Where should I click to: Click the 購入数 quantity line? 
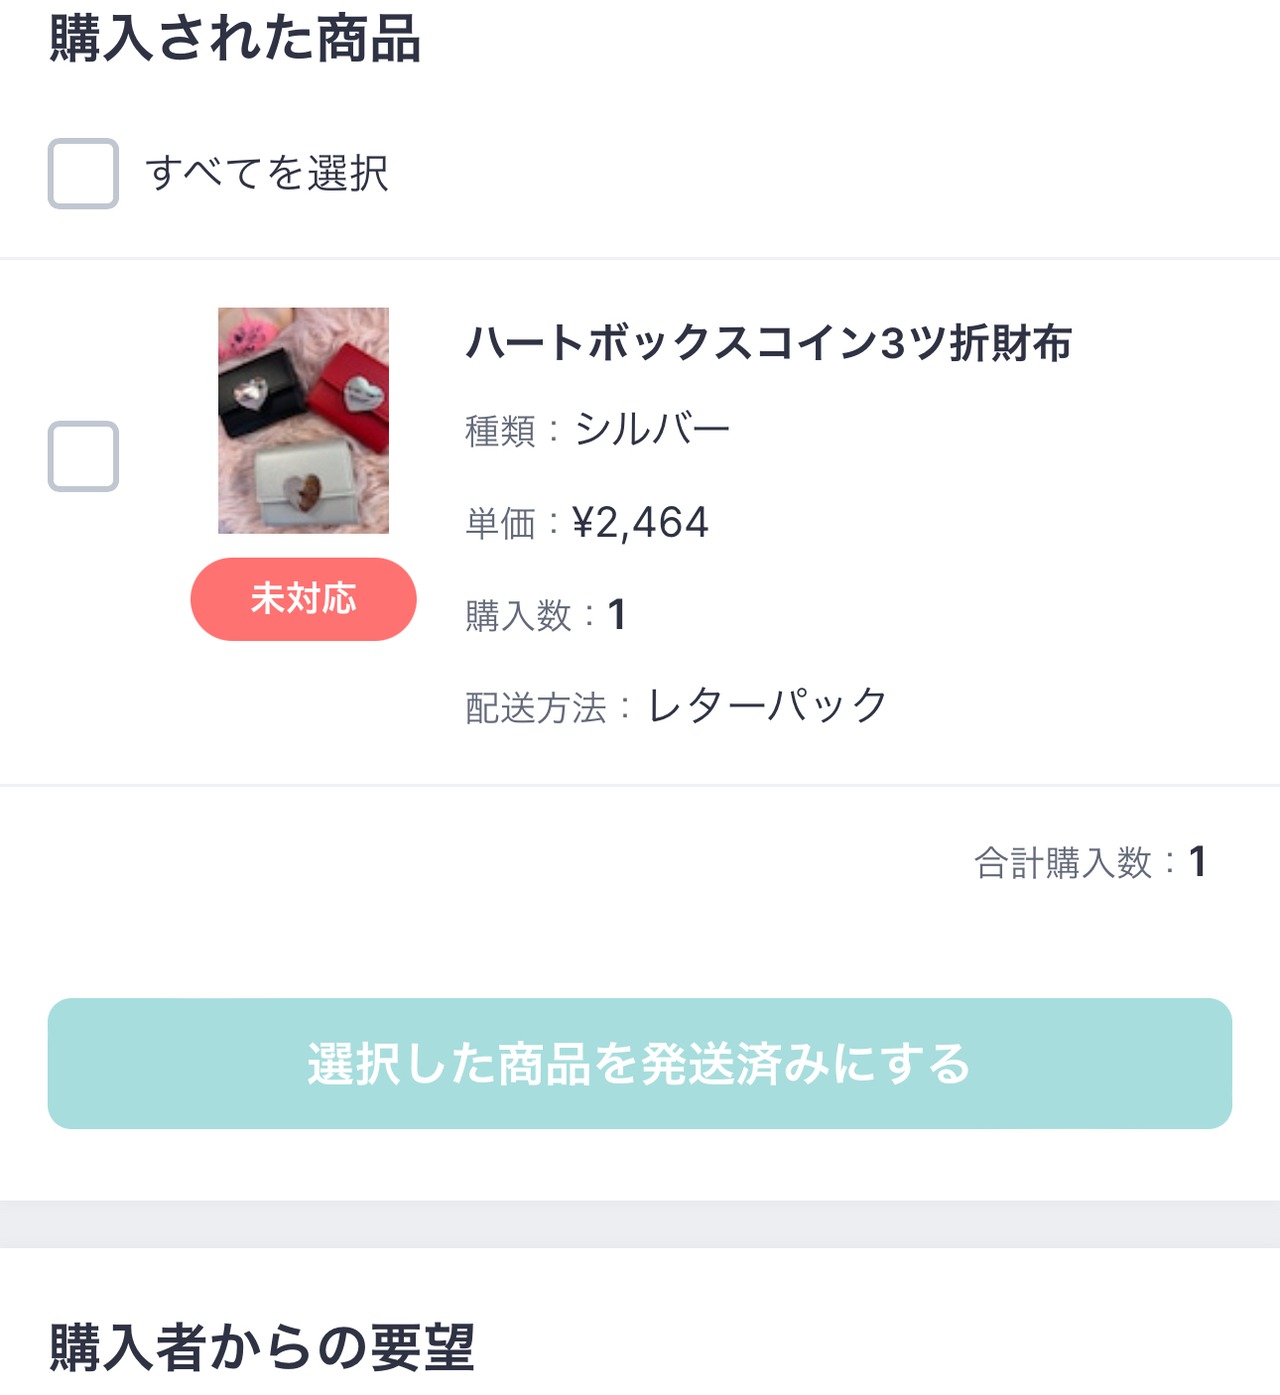(545, 615)
